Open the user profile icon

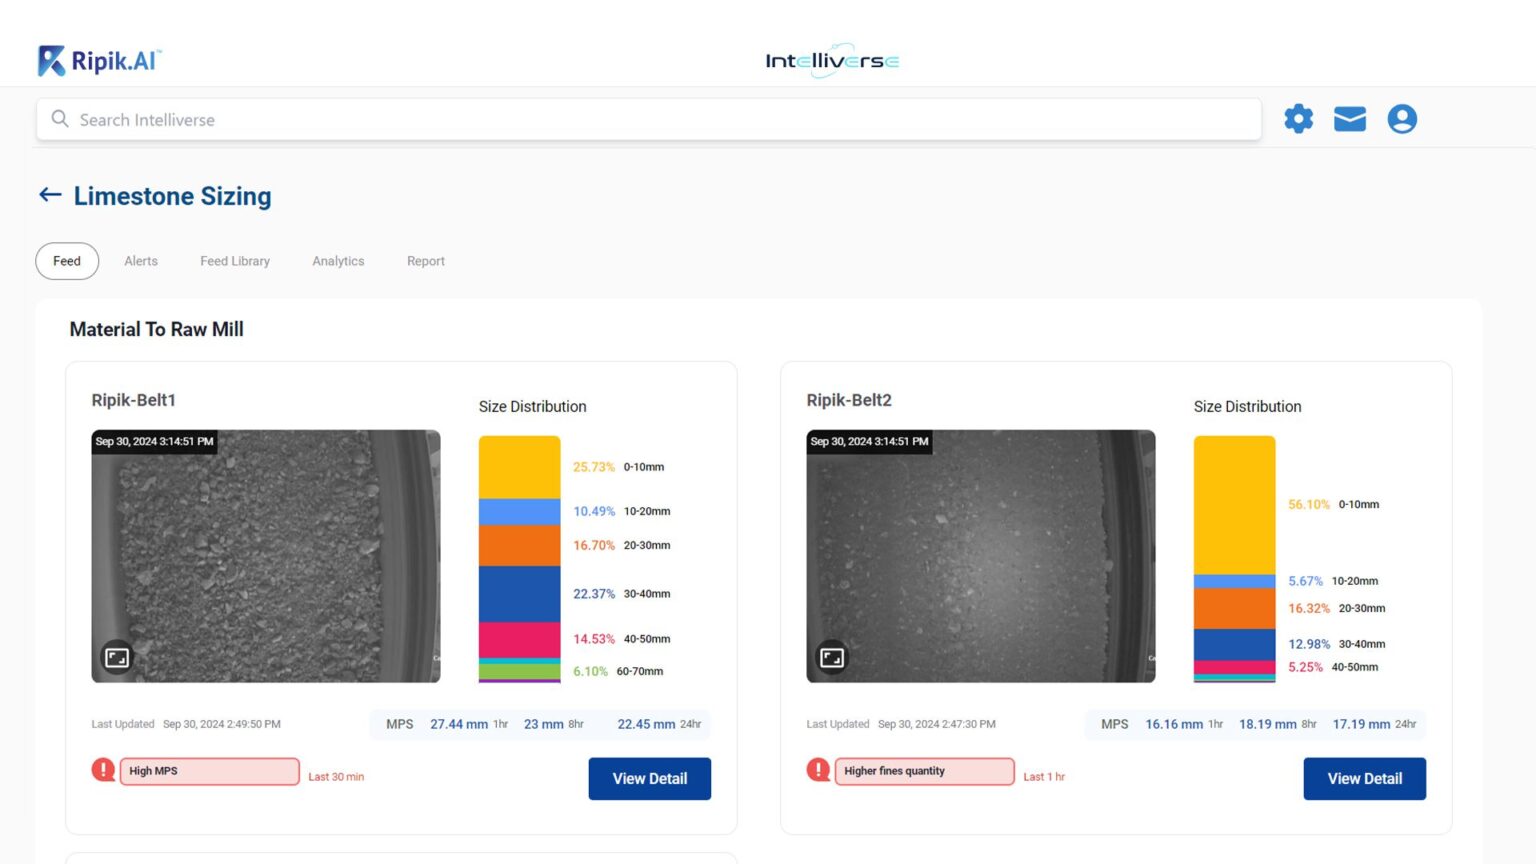pos(1402,118)
